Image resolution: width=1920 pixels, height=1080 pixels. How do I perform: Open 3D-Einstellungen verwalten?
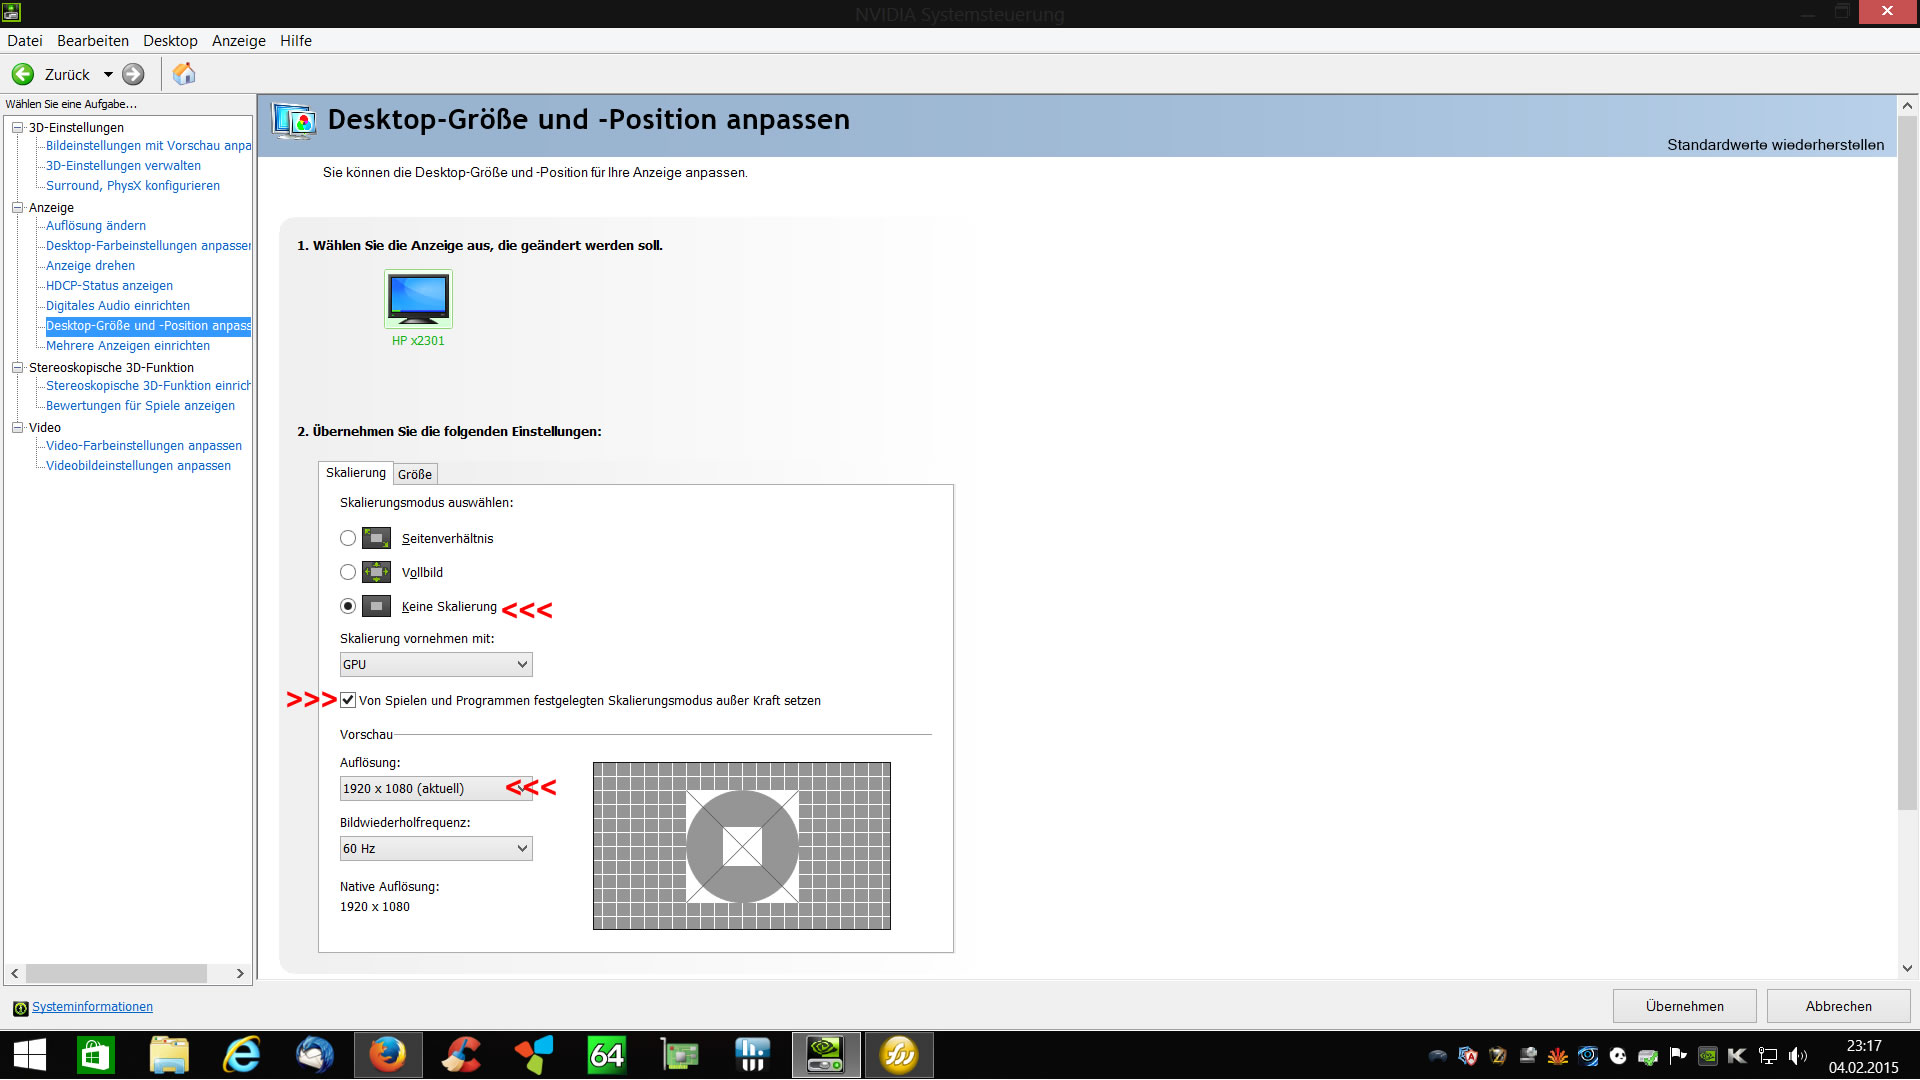point(123,166)
